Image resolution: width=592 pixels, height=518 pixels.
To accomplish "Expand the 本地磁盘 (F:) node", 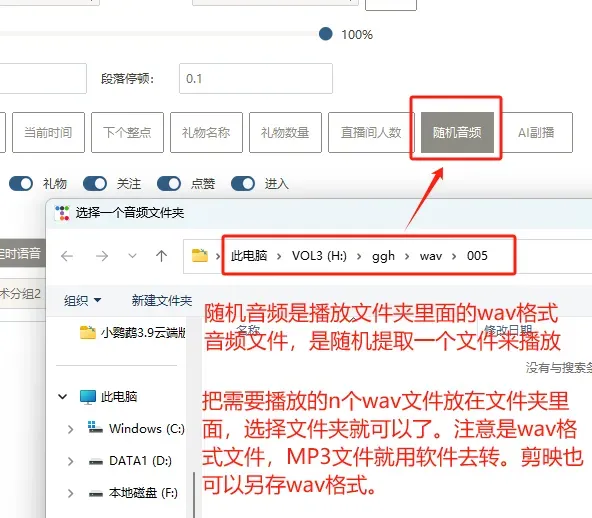I will 70,493.
